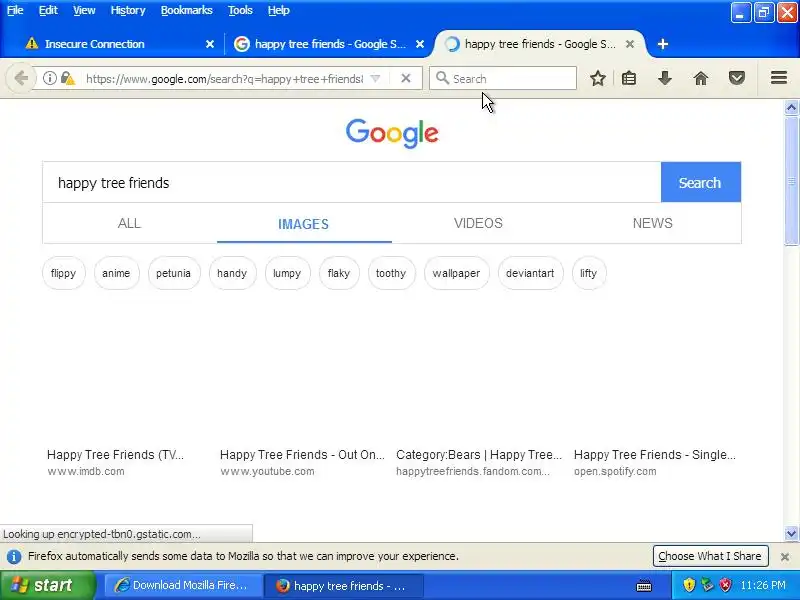
Task: Filter by the lumpy chip
Action: pos(287,273)
